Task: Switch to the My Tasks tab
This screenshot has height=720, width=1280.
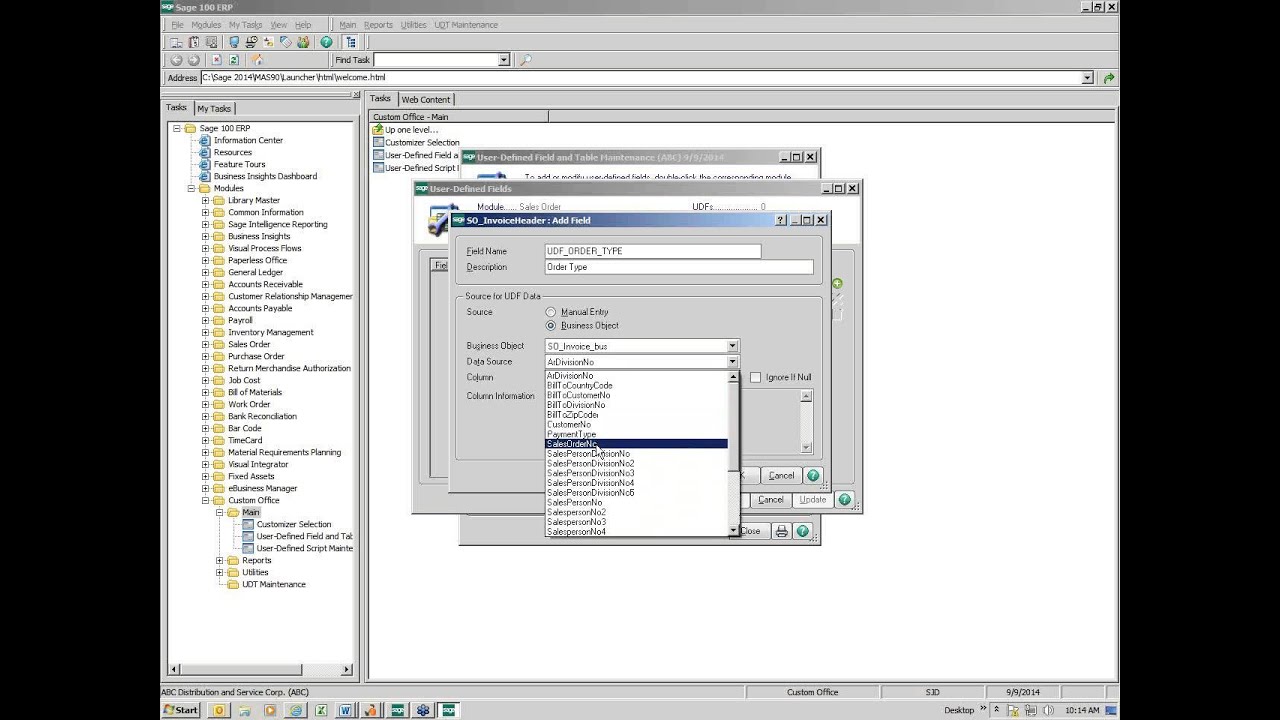Action: pos(213,108)
